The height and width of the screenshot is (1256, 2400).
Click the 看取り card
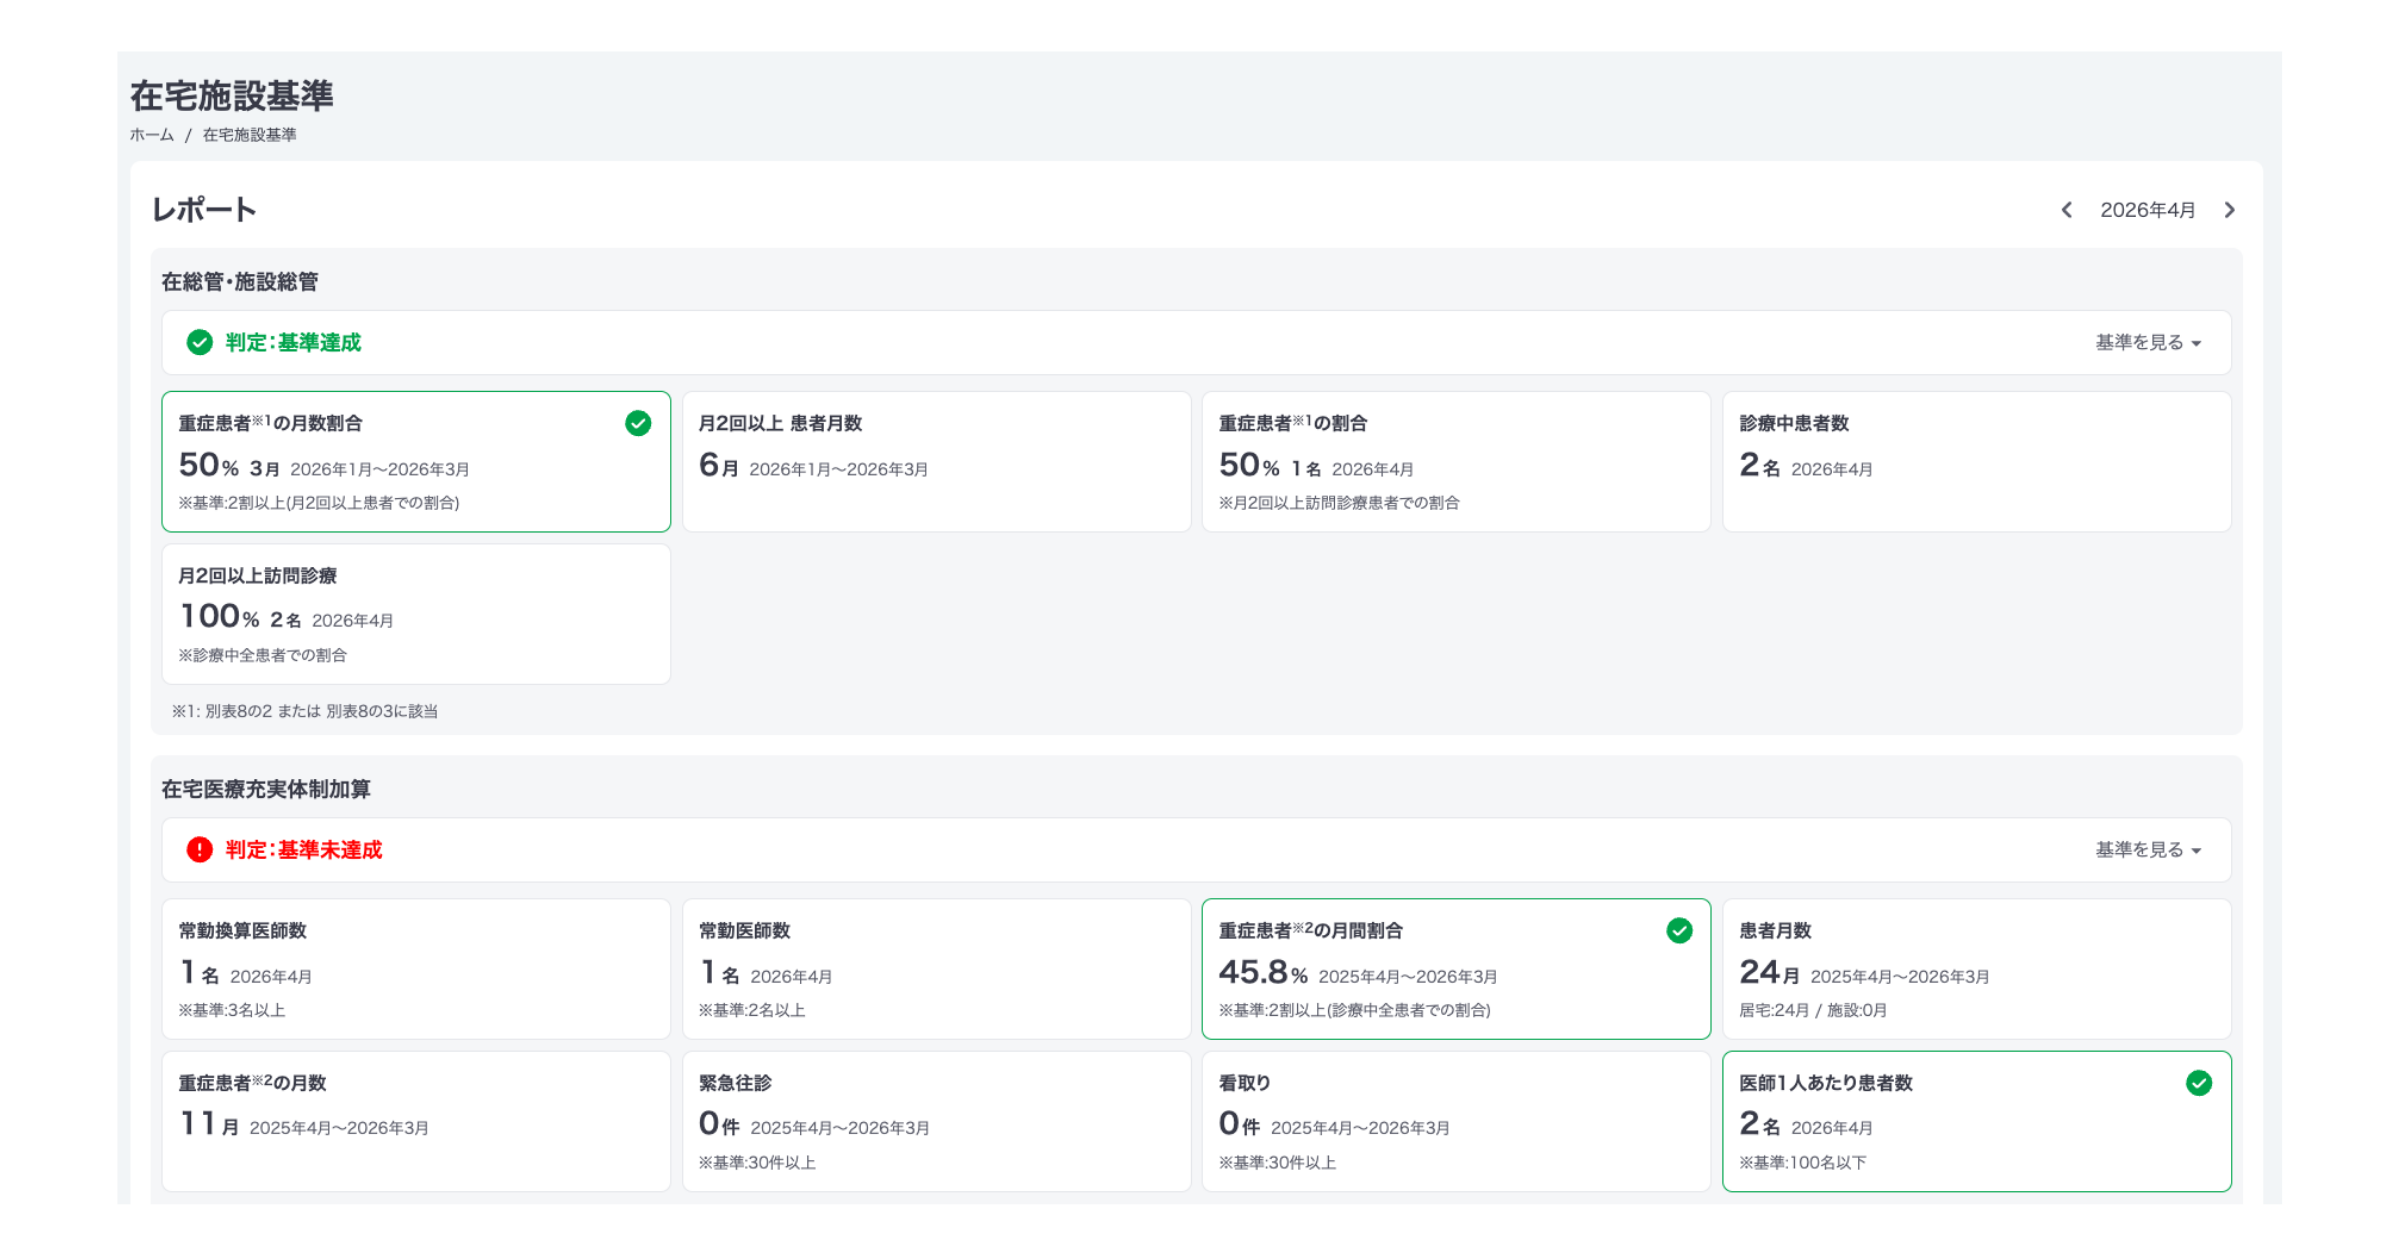1456,1121
